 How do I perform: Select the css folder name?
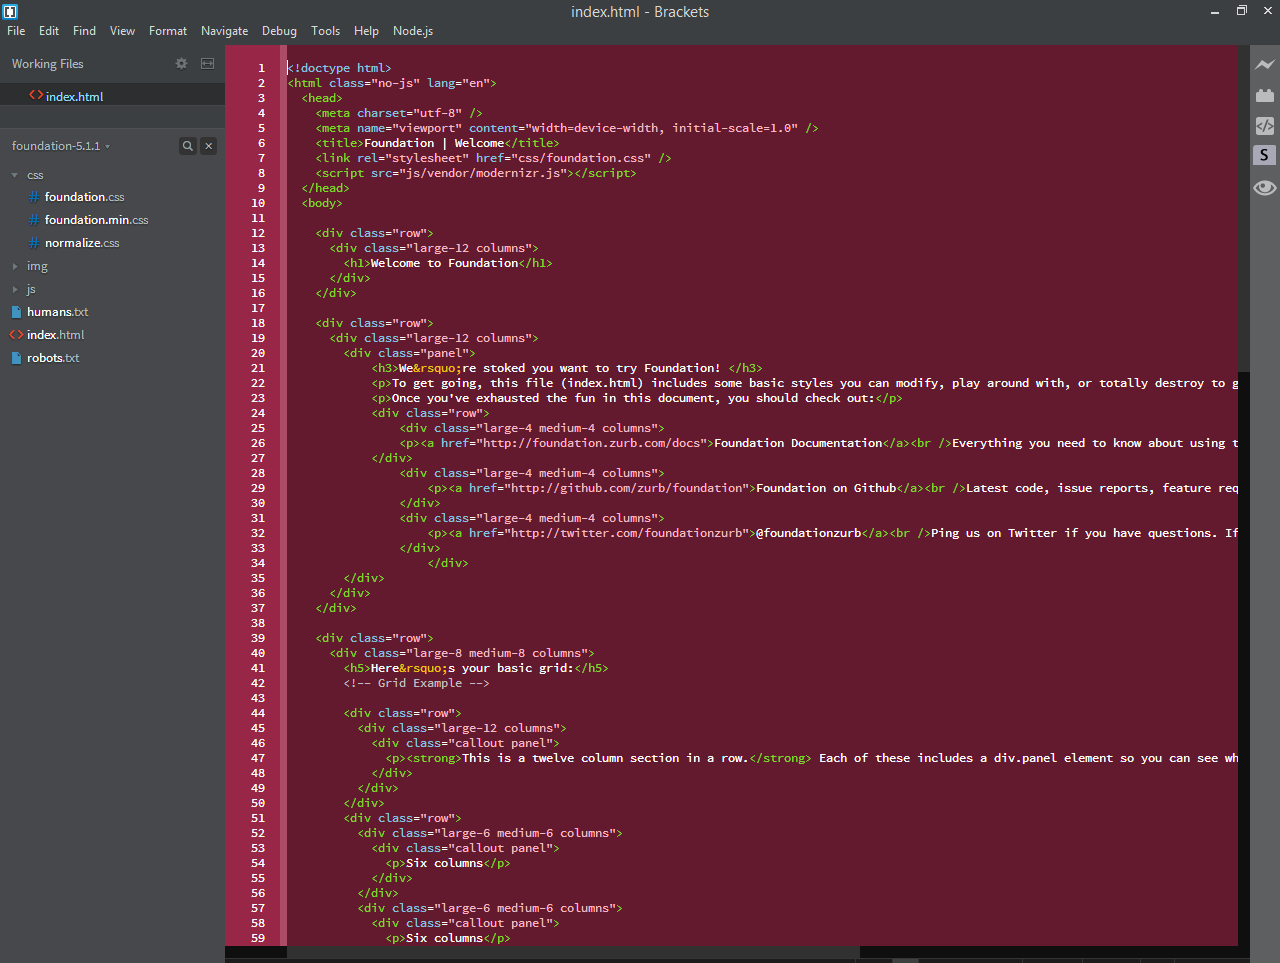point(35,175)
